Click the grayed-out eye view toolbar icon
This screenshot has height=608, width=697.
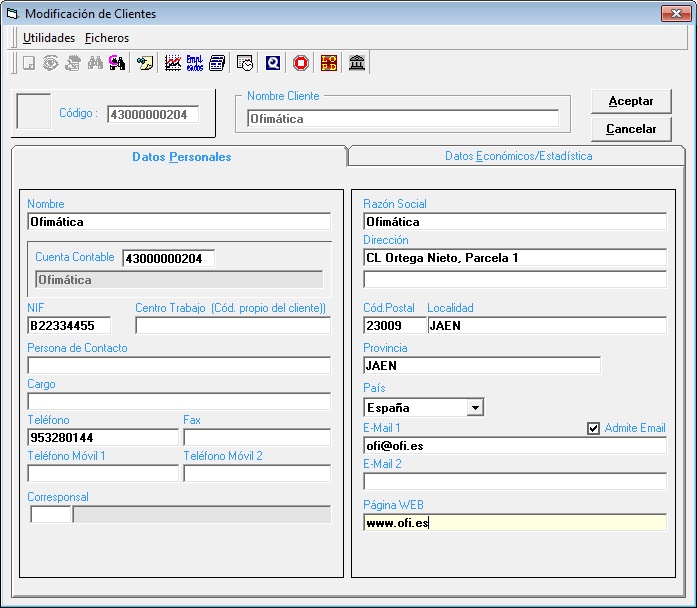tap(51, 63)
